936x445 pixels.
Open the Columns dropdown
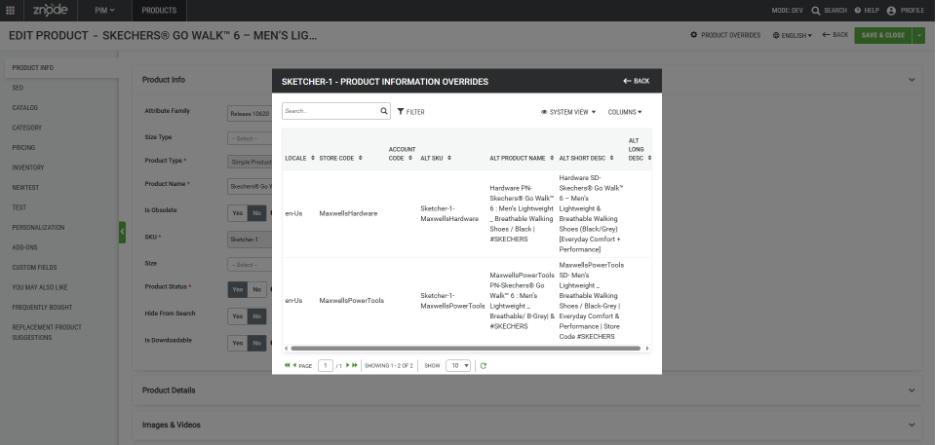625,112
